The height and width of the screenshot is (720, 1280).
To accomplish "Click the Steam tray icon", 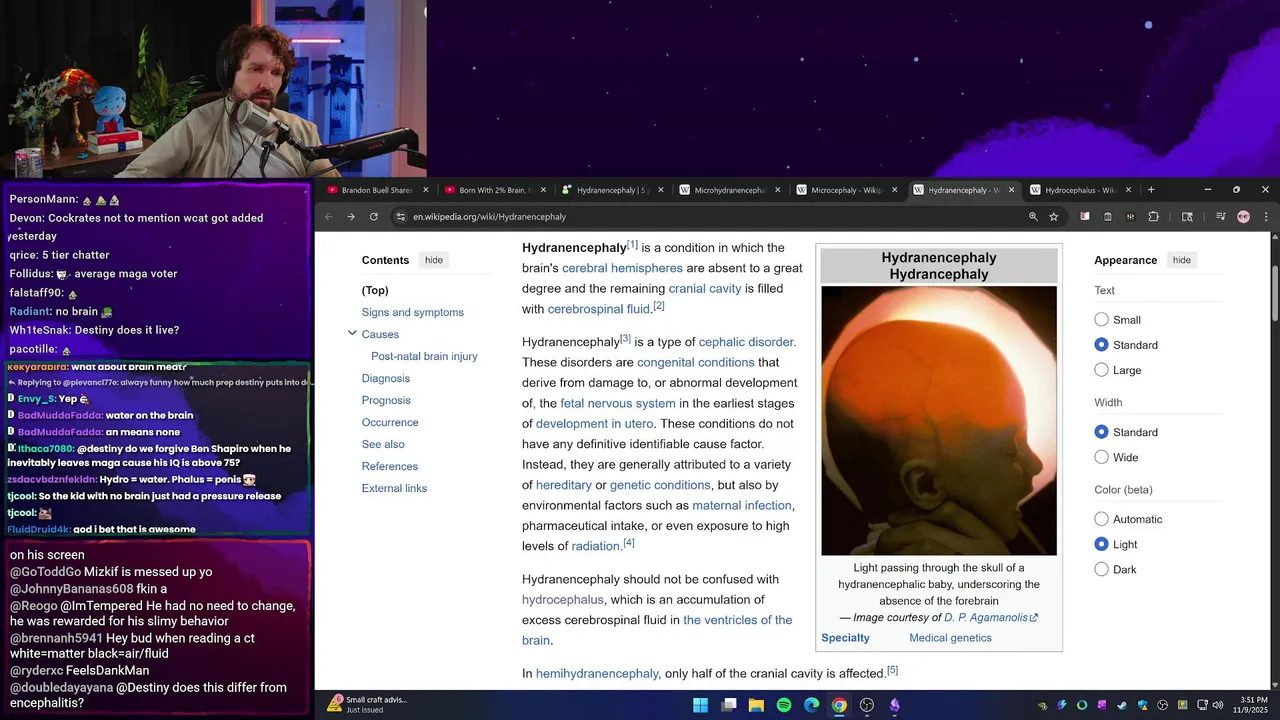I will coord(1122,705).
